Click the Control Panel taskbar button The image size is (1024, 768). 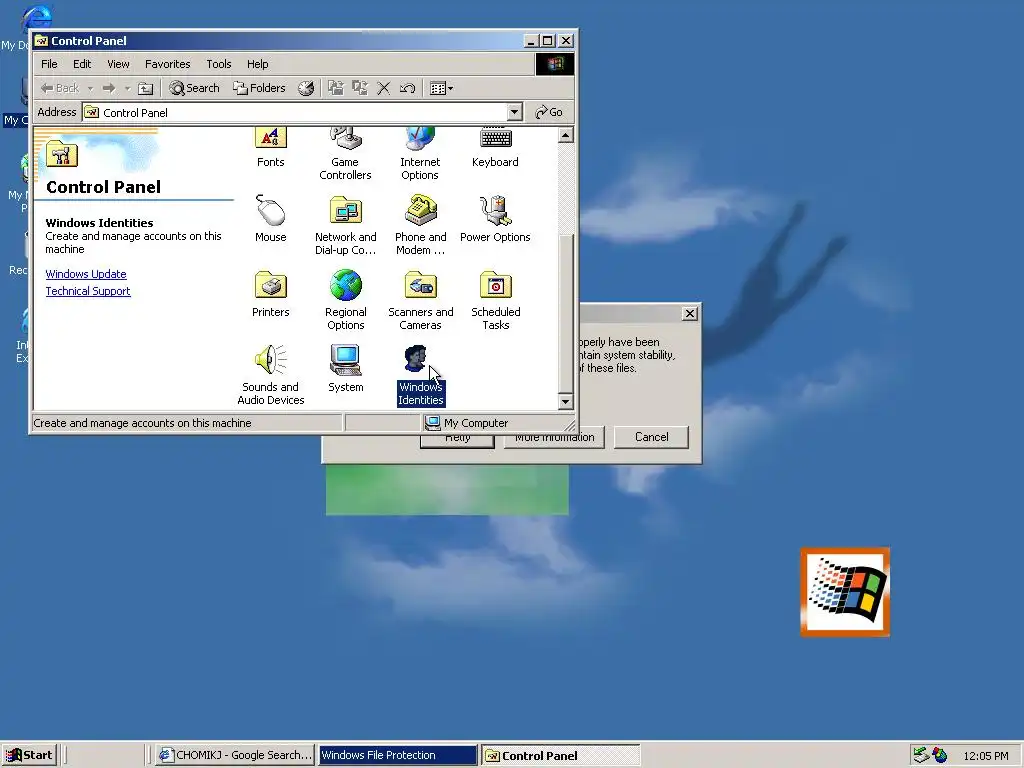click(561, 755)
